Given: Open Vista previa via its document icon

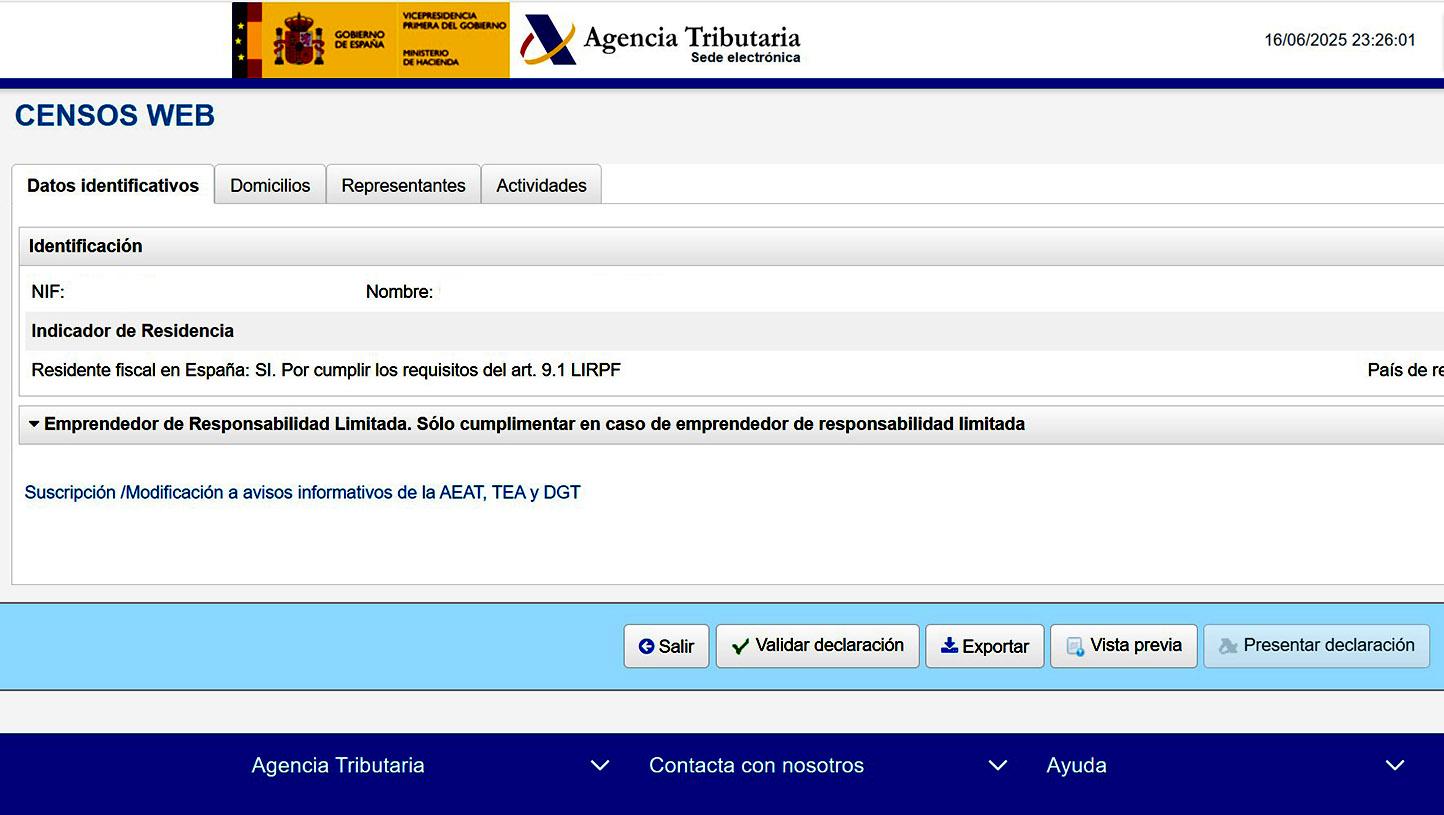Looking at the screenshot, I should pos(1075,646).
